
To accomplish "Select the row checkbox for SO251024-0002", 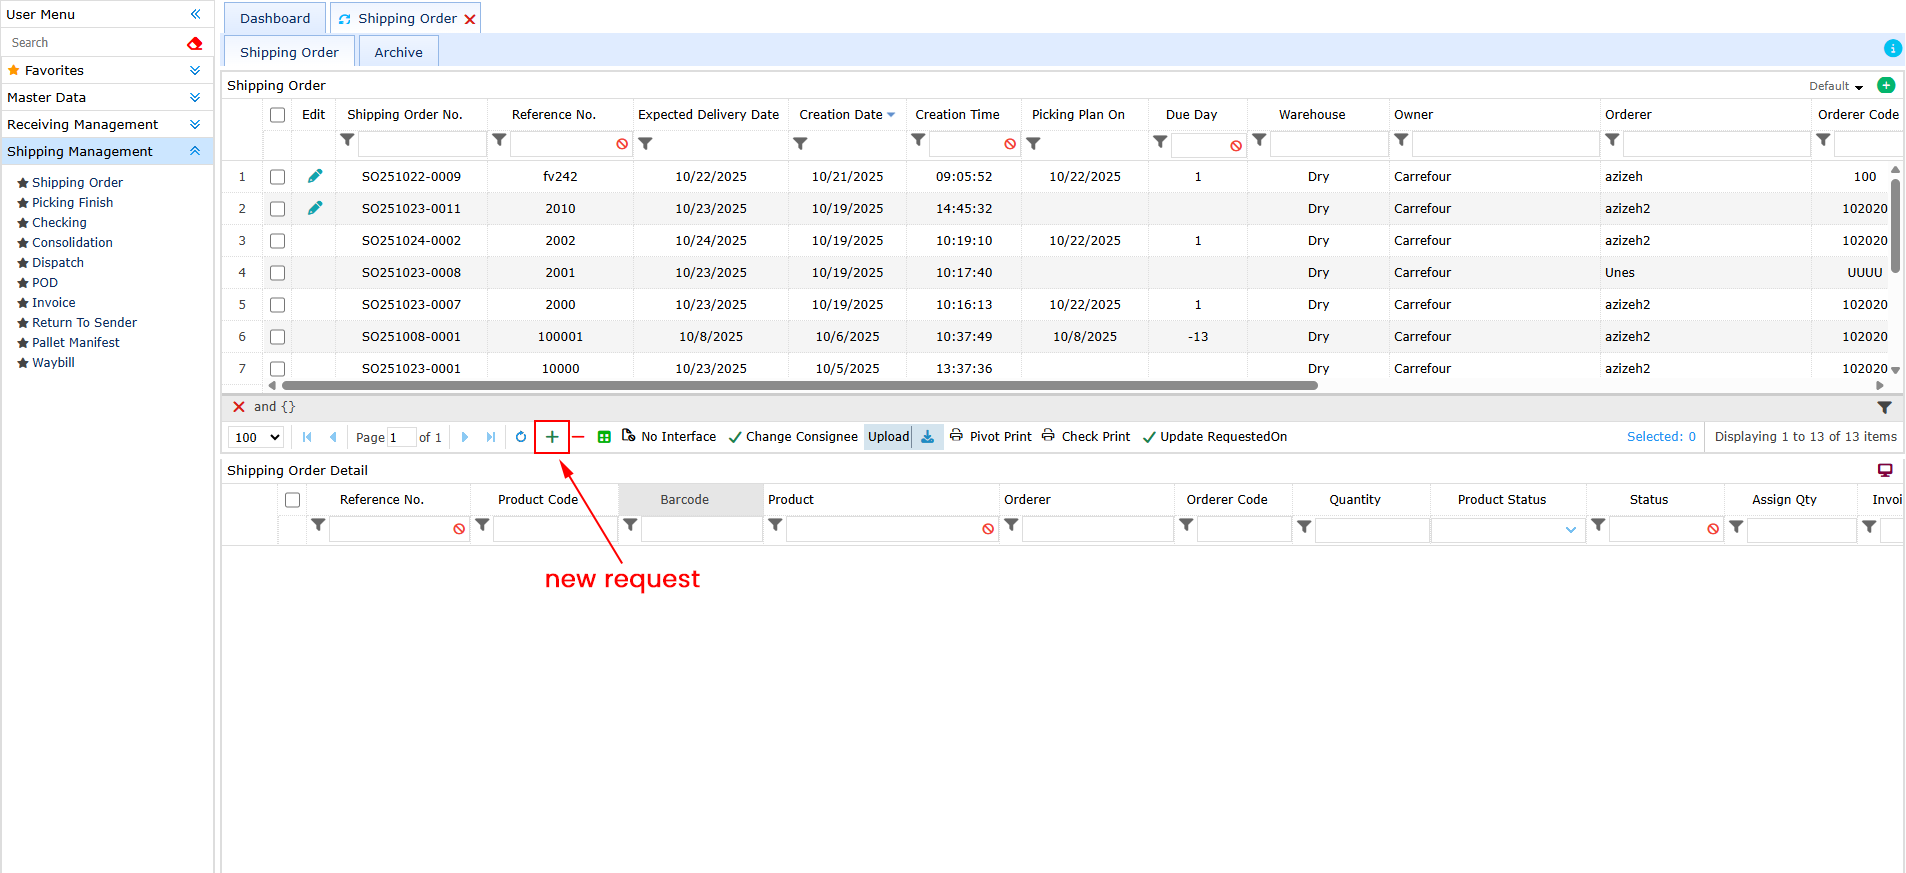I will point(278,241).
